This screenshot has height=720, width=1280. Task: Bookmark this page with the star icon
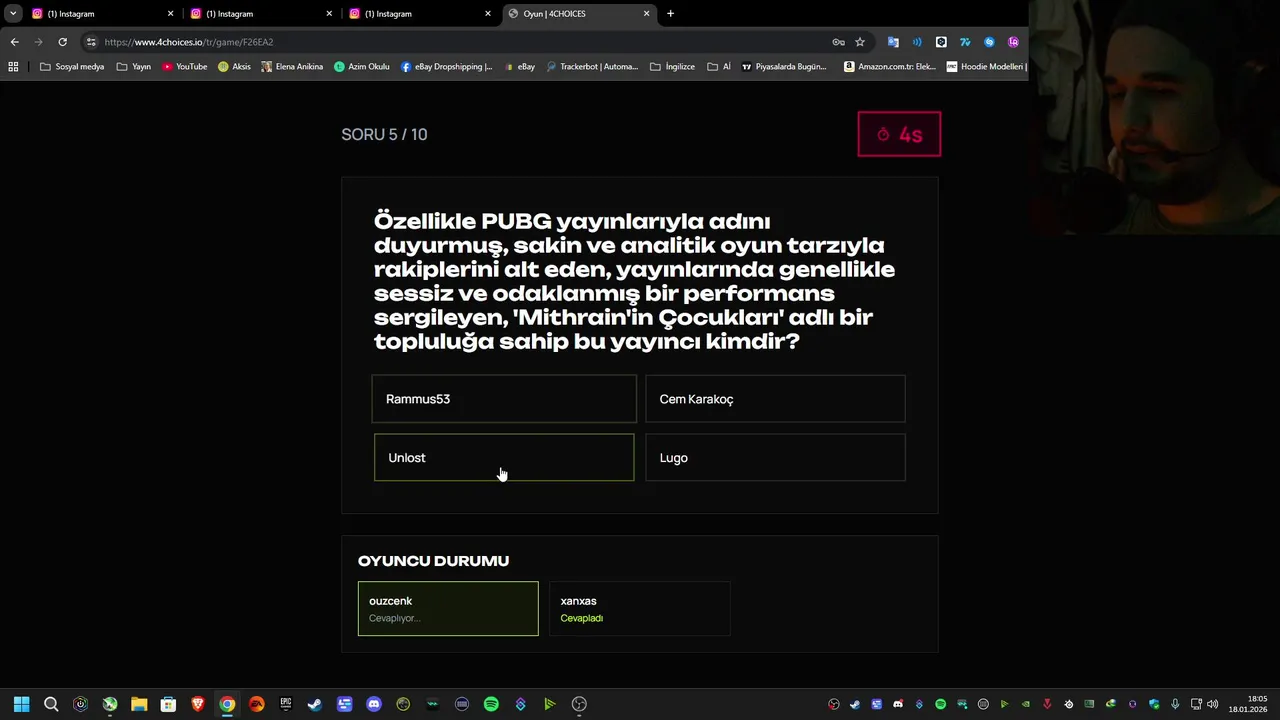click(x=860, y=42)
